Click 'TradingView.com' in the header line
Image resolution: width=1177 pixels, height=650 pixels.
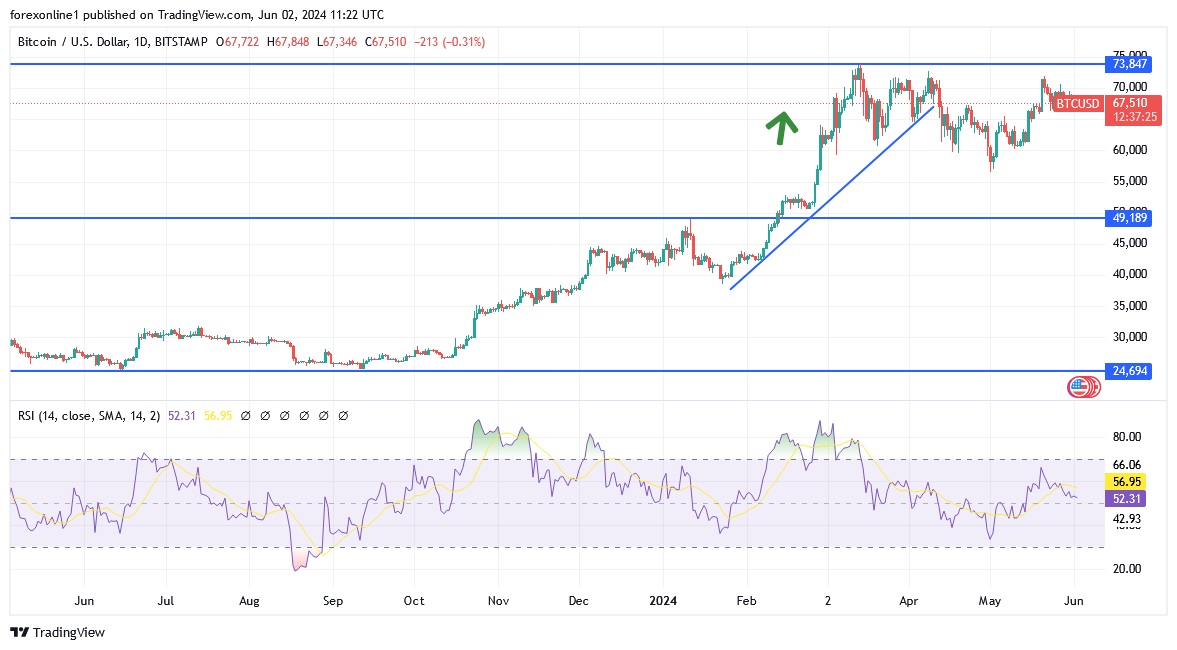pos(206,15)
